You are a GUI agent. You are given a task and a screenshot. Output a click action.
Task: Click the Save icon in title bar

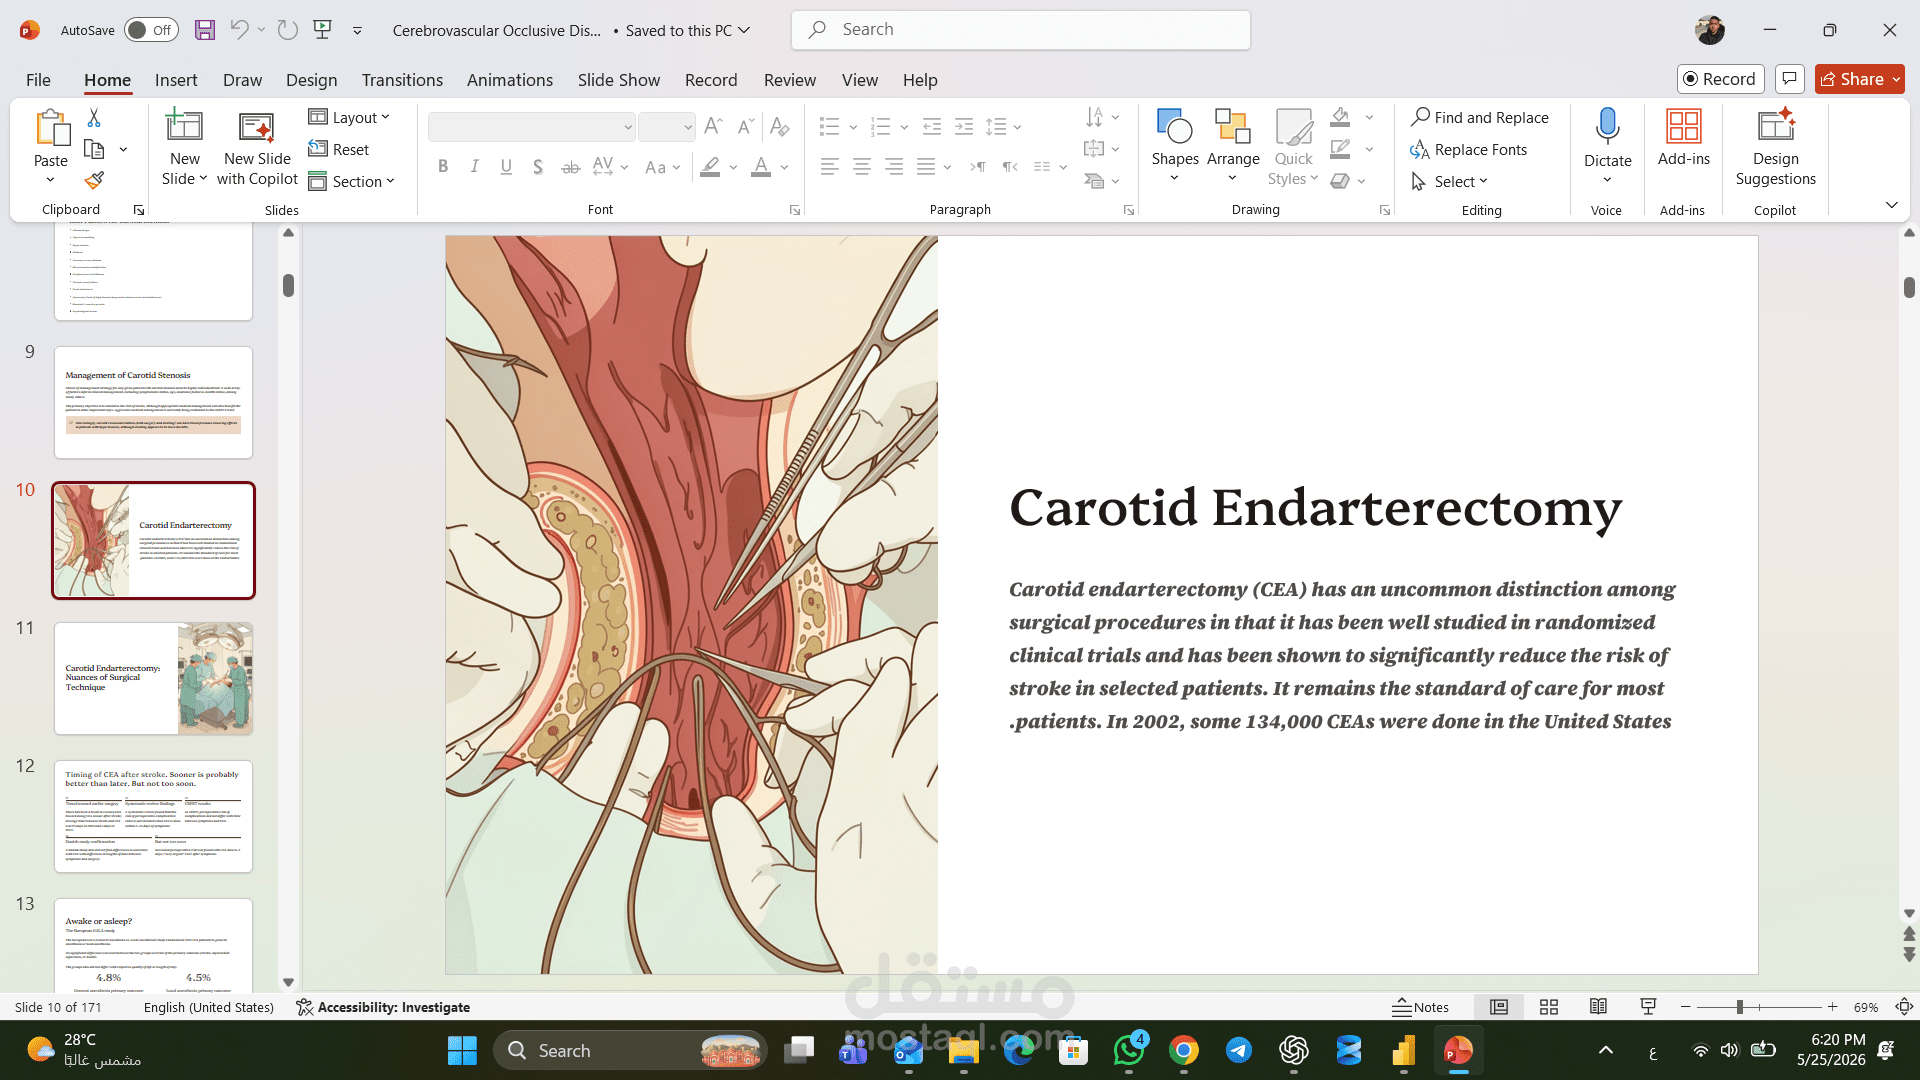coord(205,30)
